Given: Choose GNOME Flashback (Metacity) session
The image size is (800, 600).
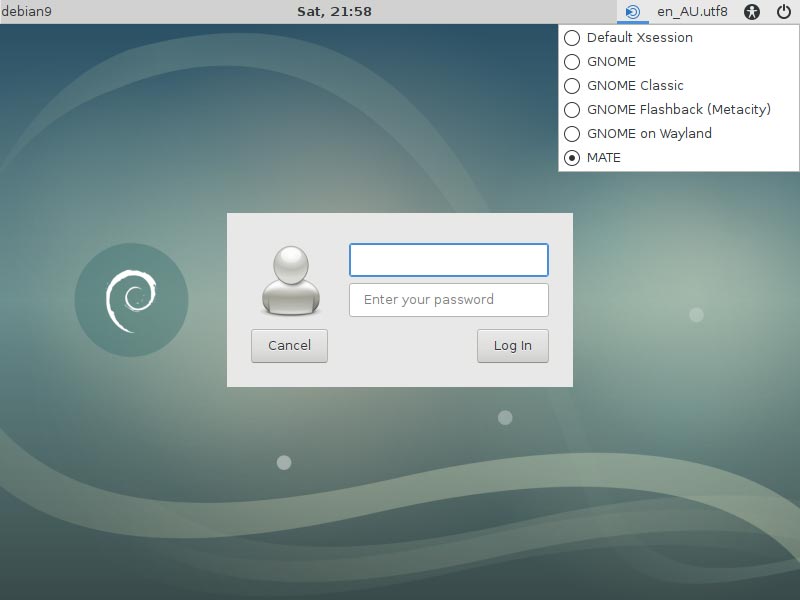Looking at the screenshot, I should coord(679,110).
